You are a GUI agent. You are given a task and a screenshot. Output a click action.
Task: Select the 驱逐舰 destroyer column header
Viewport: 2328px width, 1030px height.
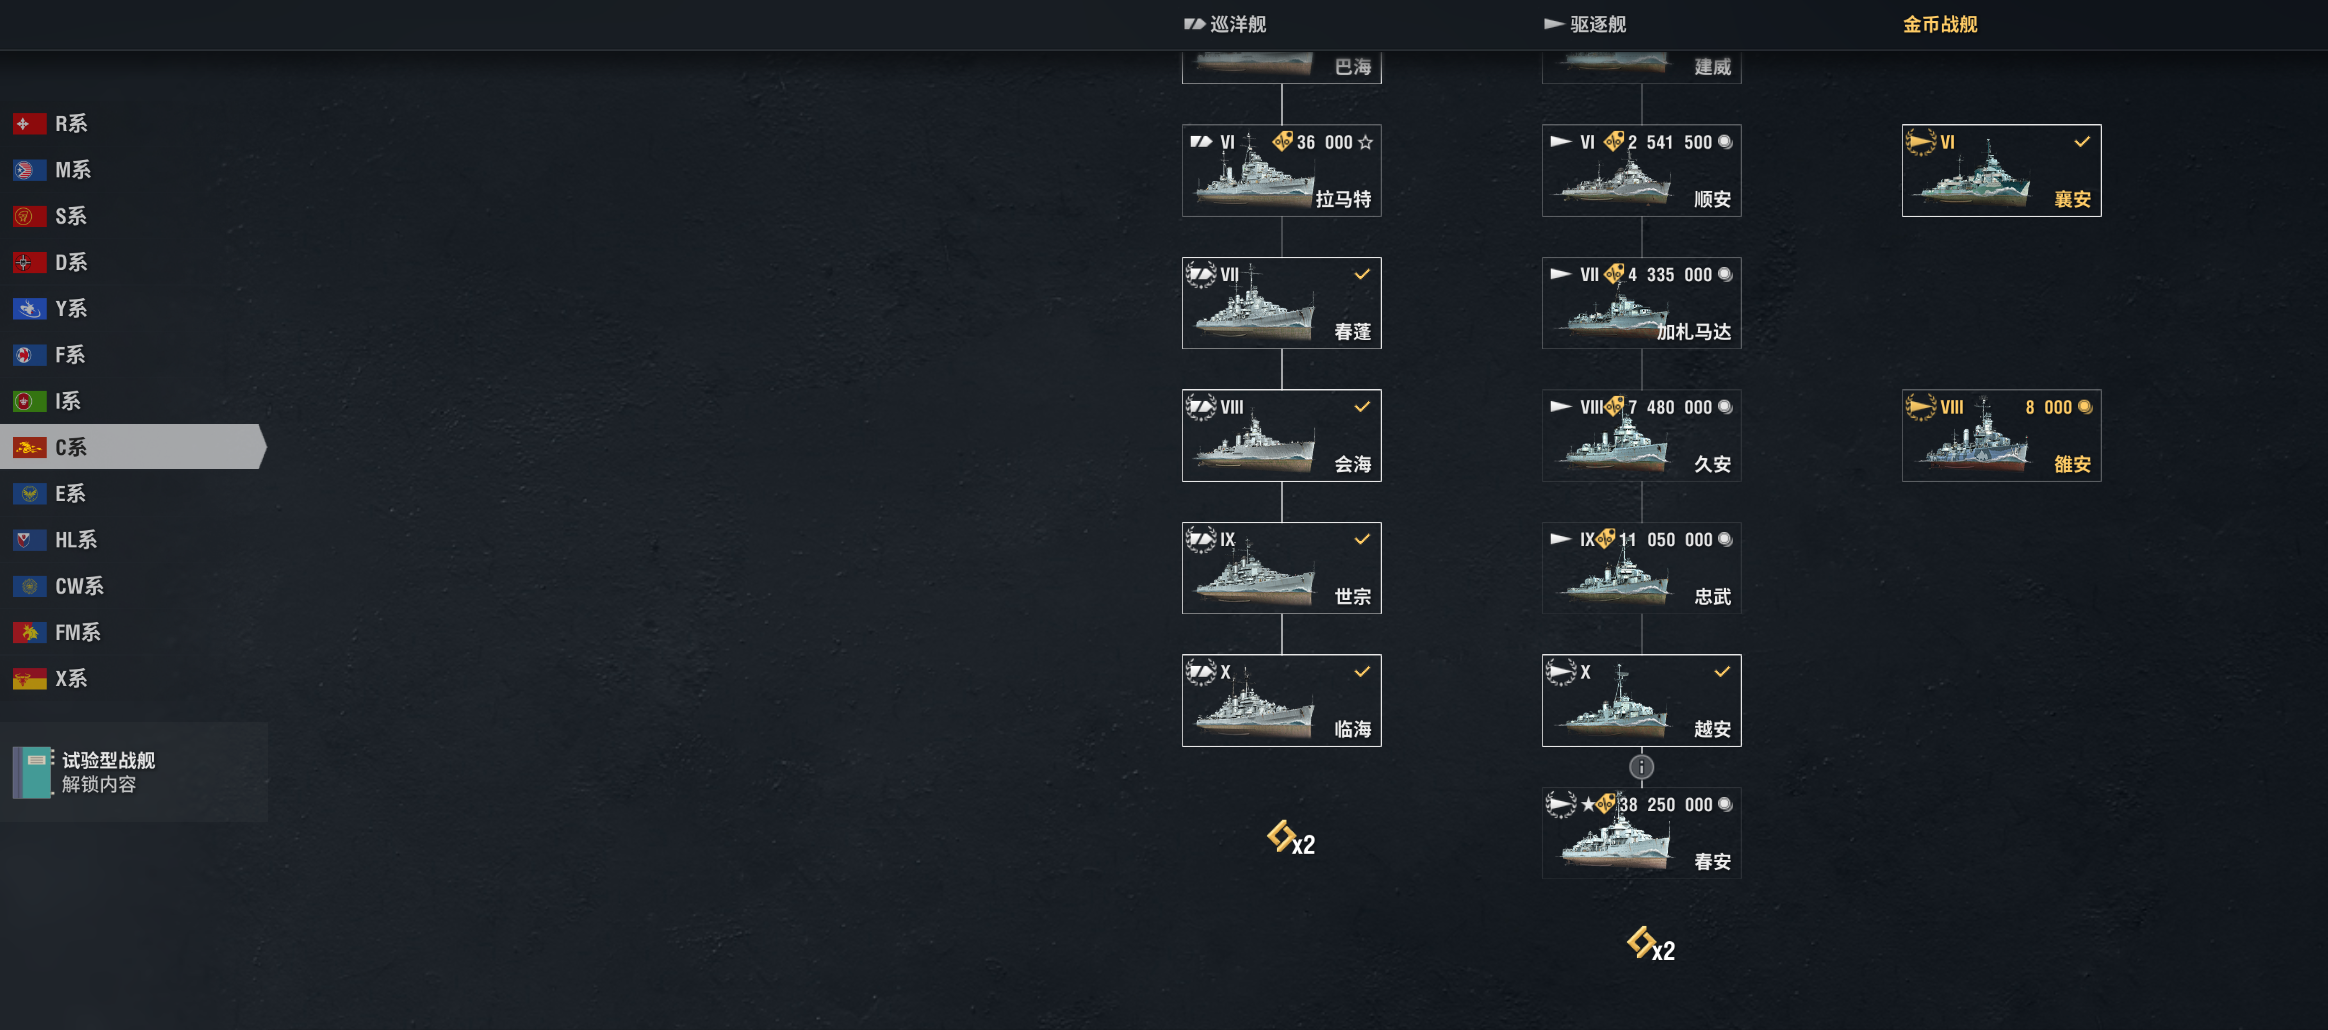click(x=1585, y=24)
